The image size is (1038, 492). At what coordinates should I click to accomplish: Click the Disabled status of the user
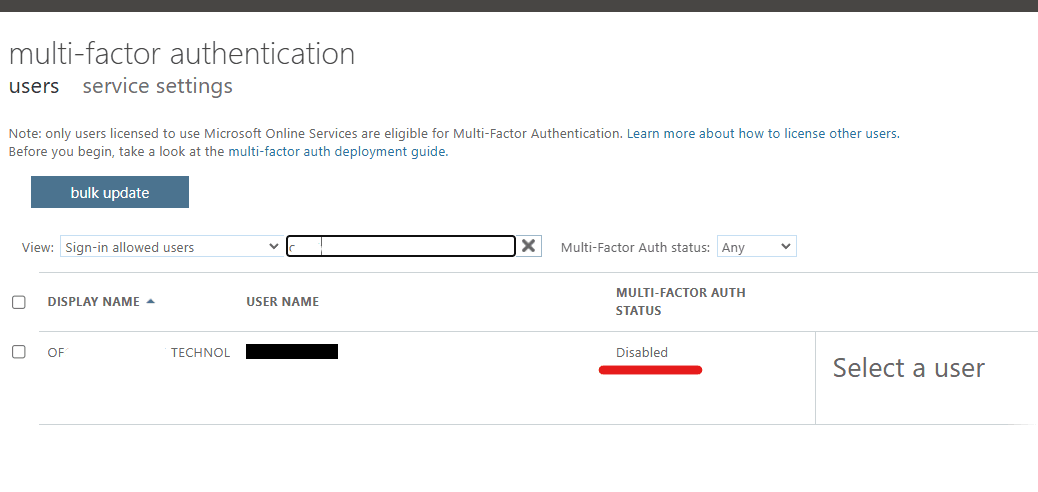coord(641,352)
